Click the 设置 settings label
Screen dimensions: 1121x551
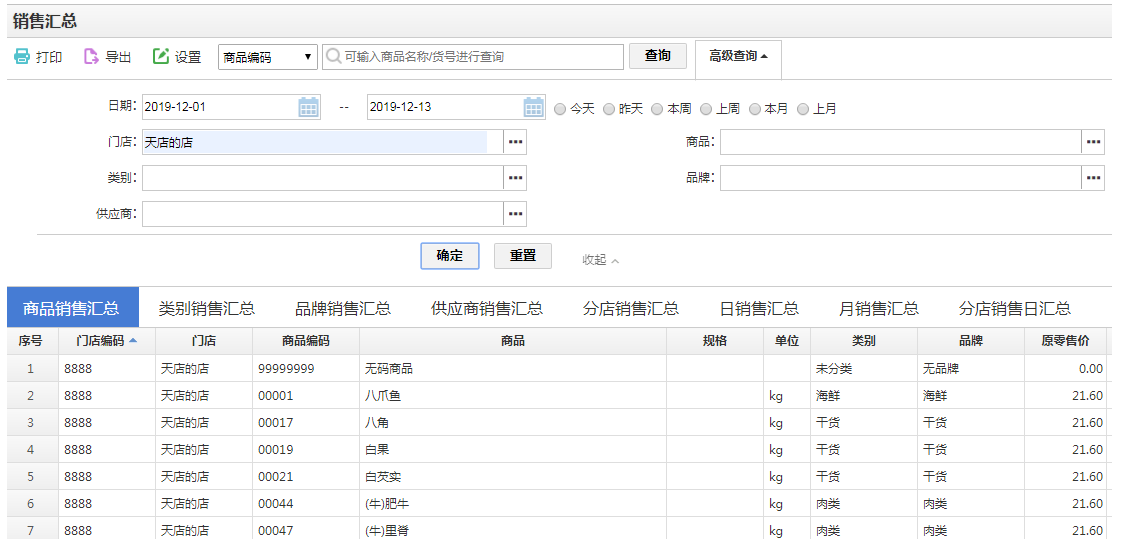click(x=188, y=58)
